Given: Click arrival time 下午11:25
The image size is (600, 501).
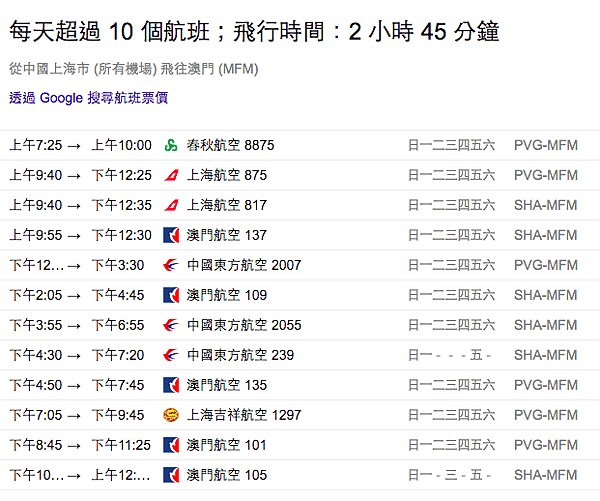Looking at the screenshot, I should click(121, 445).
